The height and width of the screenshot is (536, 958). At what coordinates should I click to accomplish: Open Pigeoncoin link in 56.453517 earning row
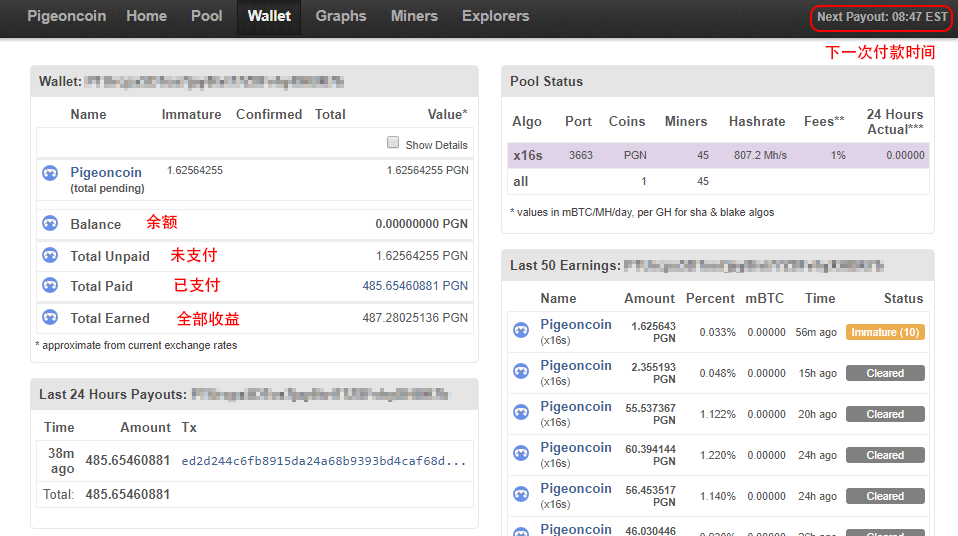click(576, 488)
